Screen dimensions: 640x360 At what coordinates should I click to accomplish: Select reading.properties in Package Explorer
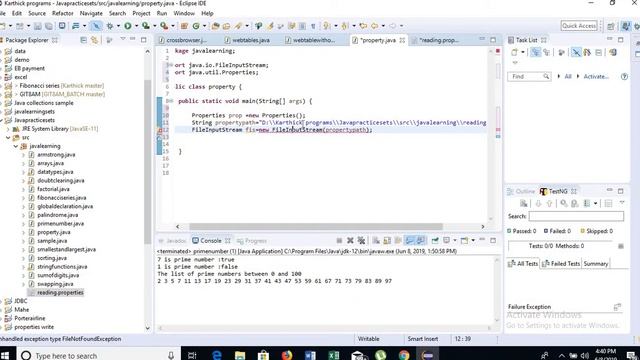click(x=60, y=293)
